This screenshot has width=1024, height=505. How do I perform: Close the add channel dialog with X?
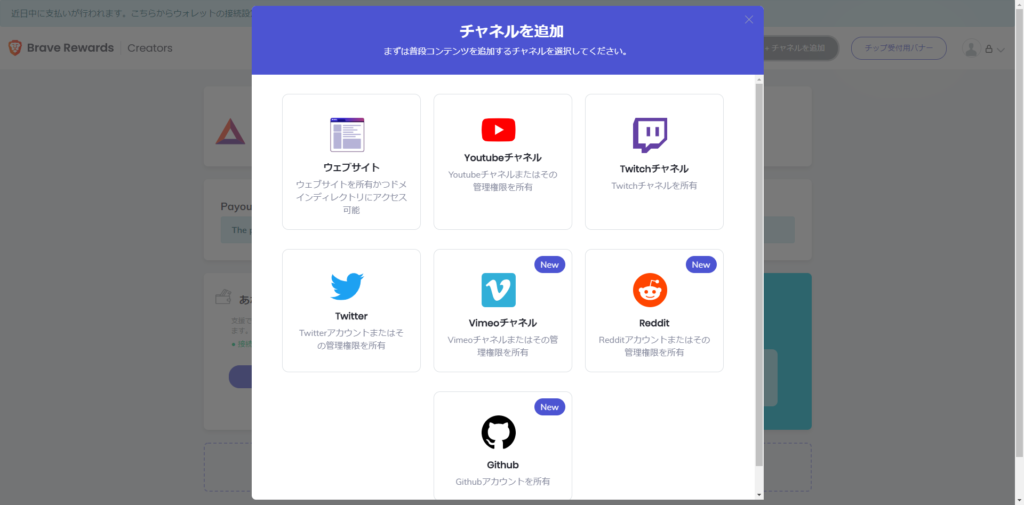click(x=749, y=20)
